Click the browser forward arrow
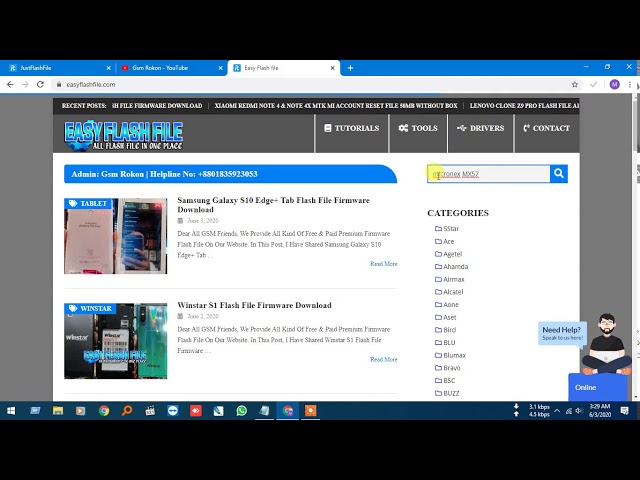 pos(25,84)
